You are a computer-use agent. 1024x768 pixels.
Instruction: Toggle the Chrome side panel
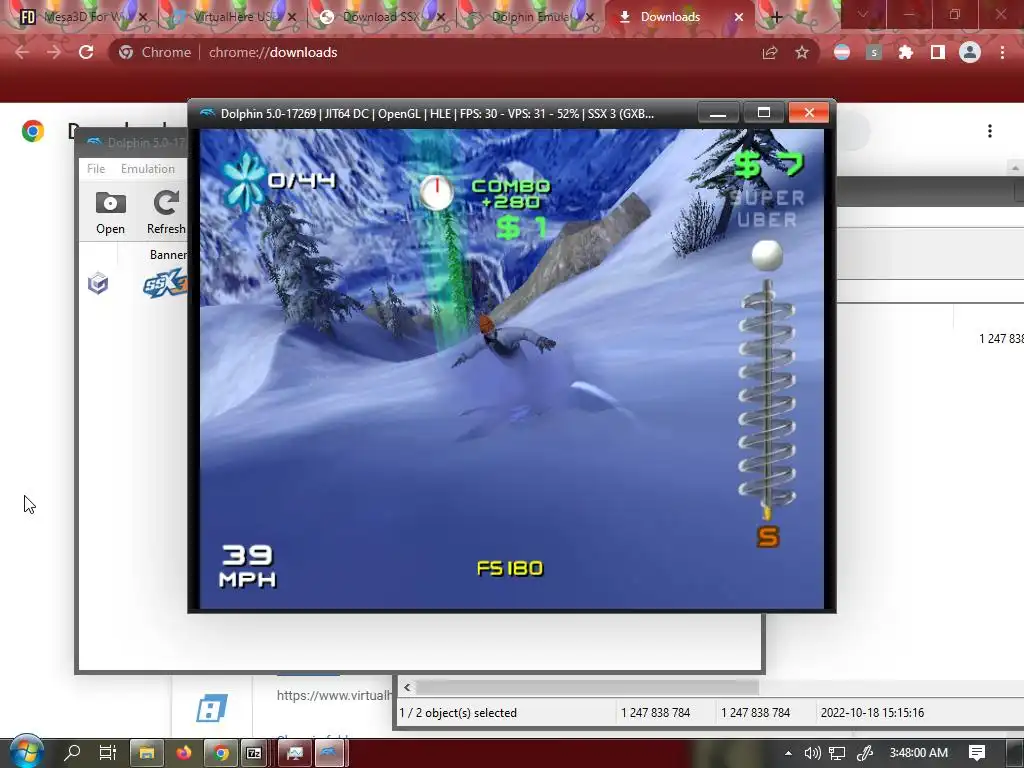(938, 53)
